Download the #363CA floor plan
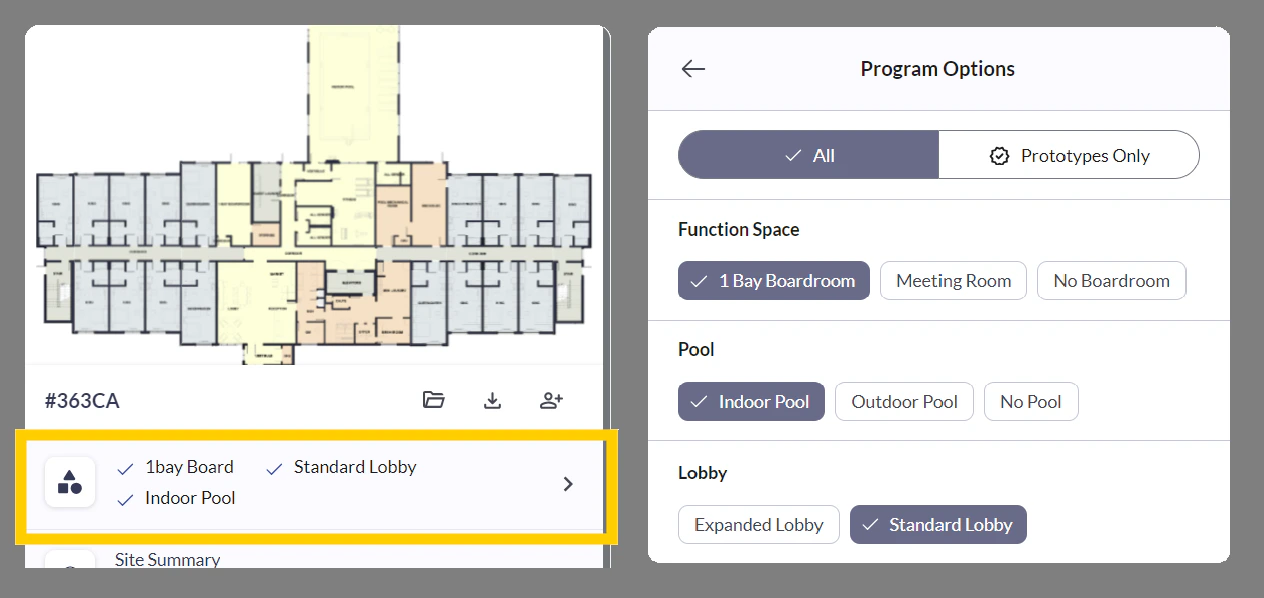This screenshot has width=1264, height=598. [492, 399]
